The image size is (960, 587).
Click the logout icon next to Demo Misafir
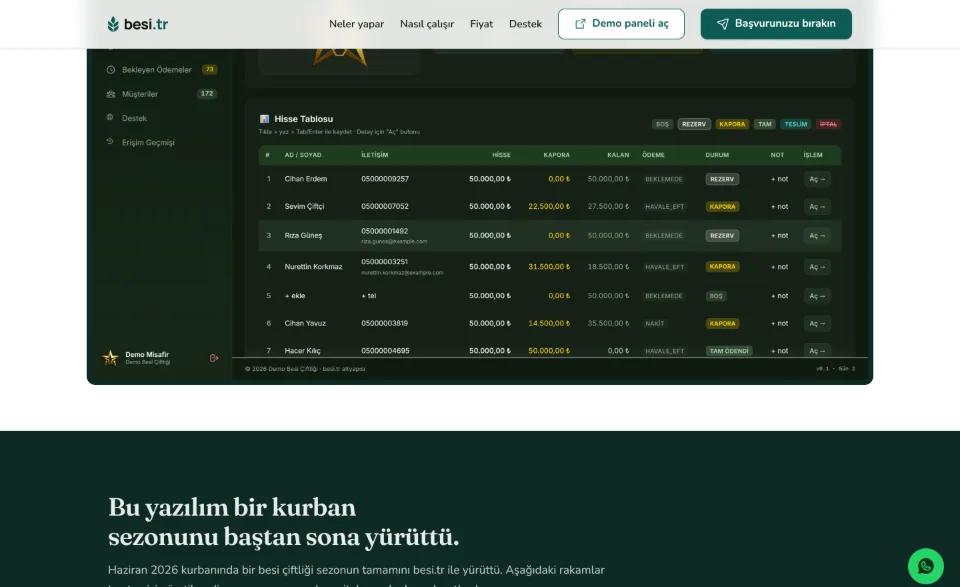point(214,358)
